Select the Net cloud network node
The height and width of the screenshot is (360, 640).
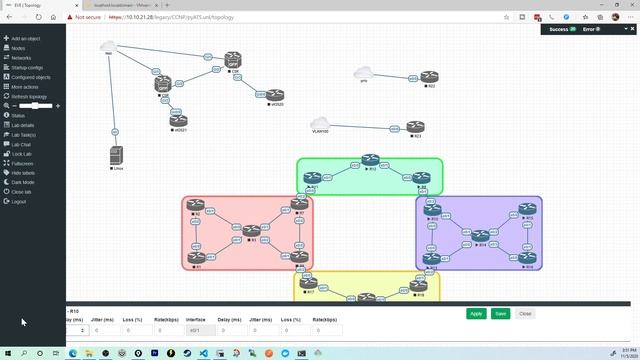109,46
